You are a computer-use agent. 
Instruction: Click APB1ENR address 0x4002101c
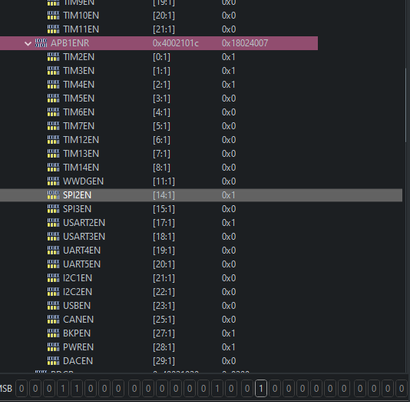[x=176, y=43]
